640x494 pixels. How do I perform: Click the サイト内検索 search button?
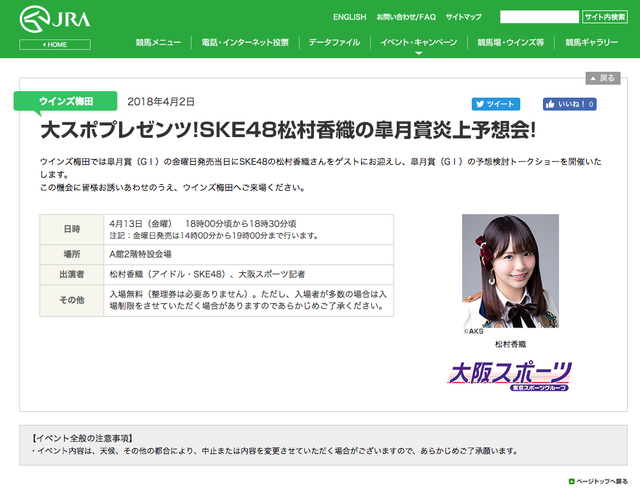(x=604, y=17)
